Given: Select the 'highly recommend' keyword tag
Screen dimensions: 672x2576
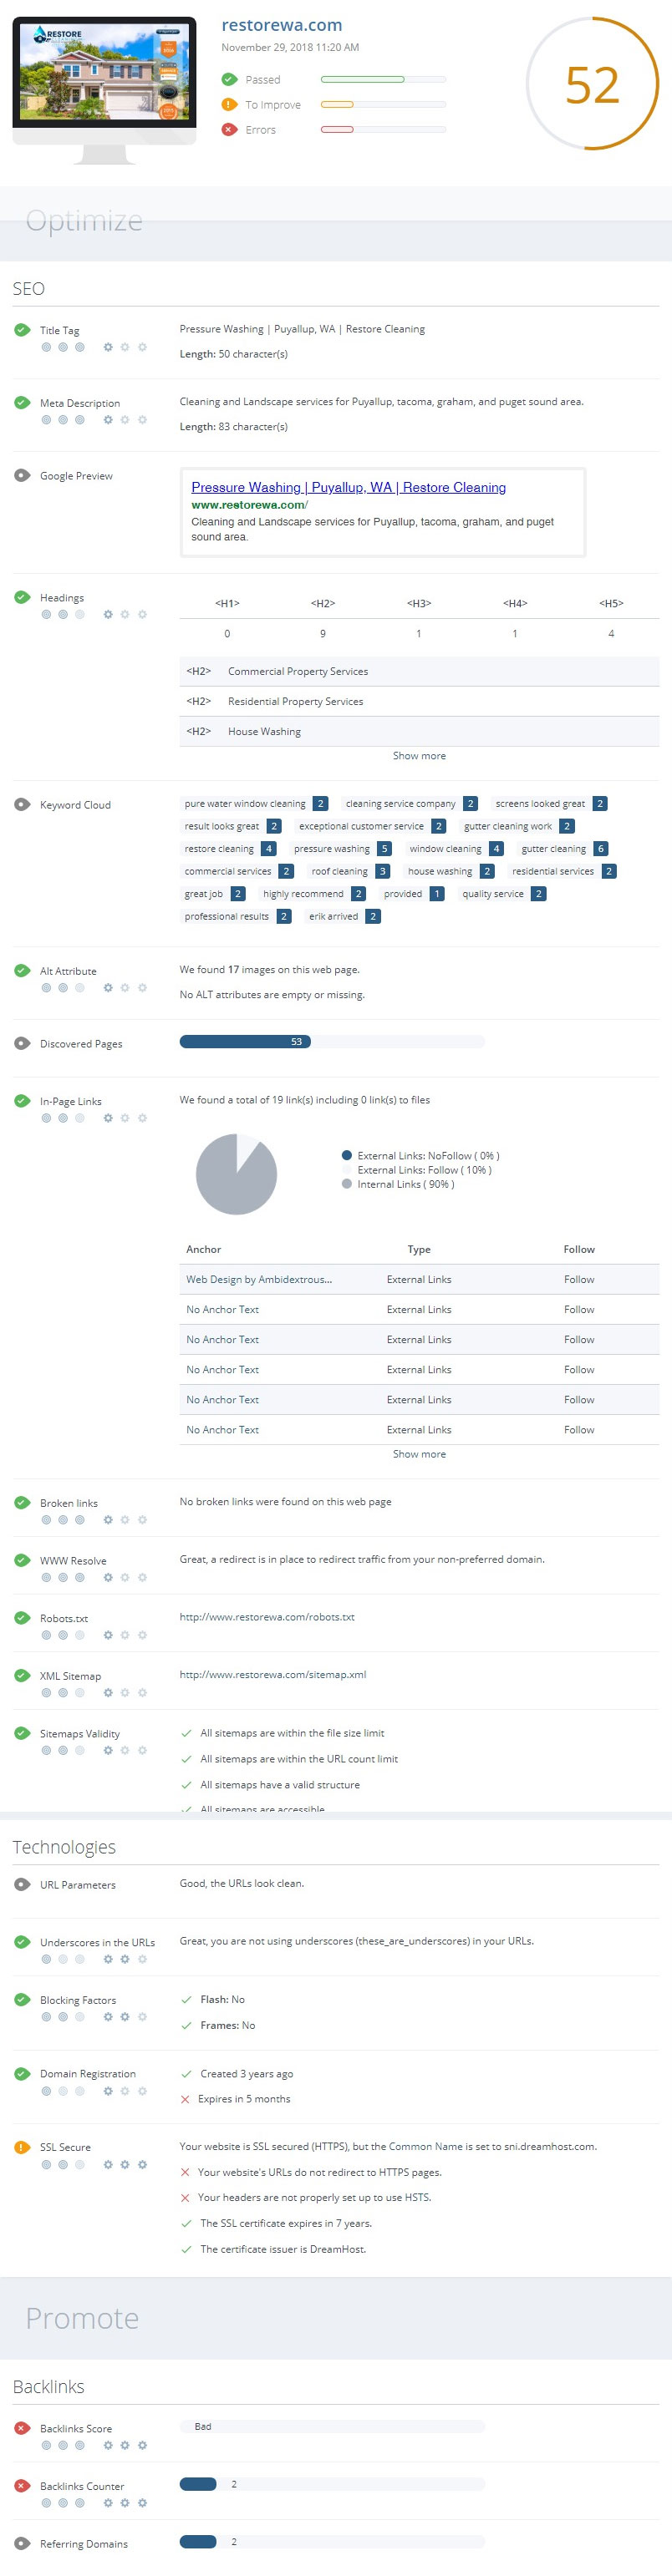Looking at the screenshot, I should 313,894.
